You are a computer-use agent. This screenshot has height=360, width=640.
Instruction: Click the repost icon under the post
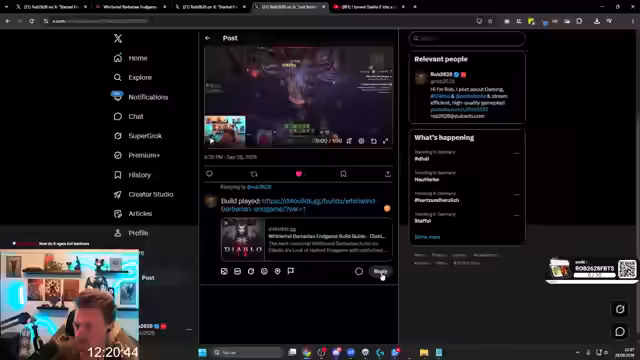click(254, 174)
